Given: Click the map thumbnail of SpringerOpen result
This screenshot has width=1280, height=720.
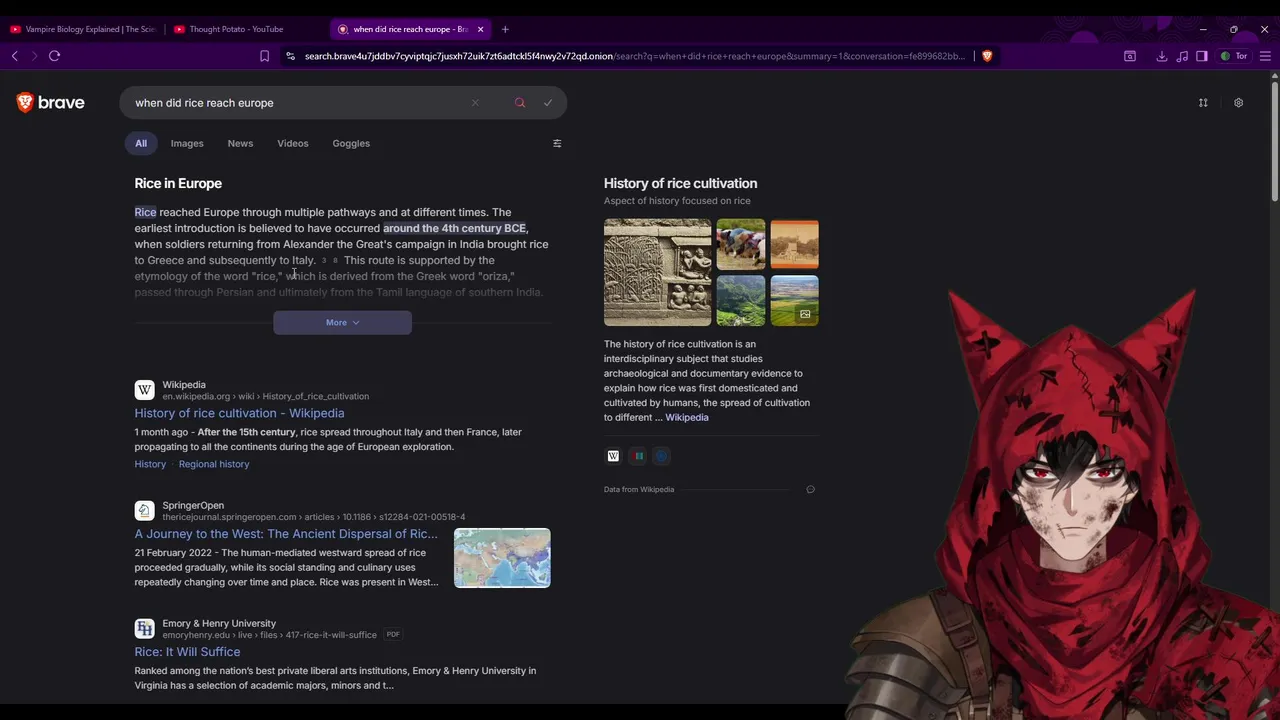Looking at the screenshot, I should click(502, 558).
